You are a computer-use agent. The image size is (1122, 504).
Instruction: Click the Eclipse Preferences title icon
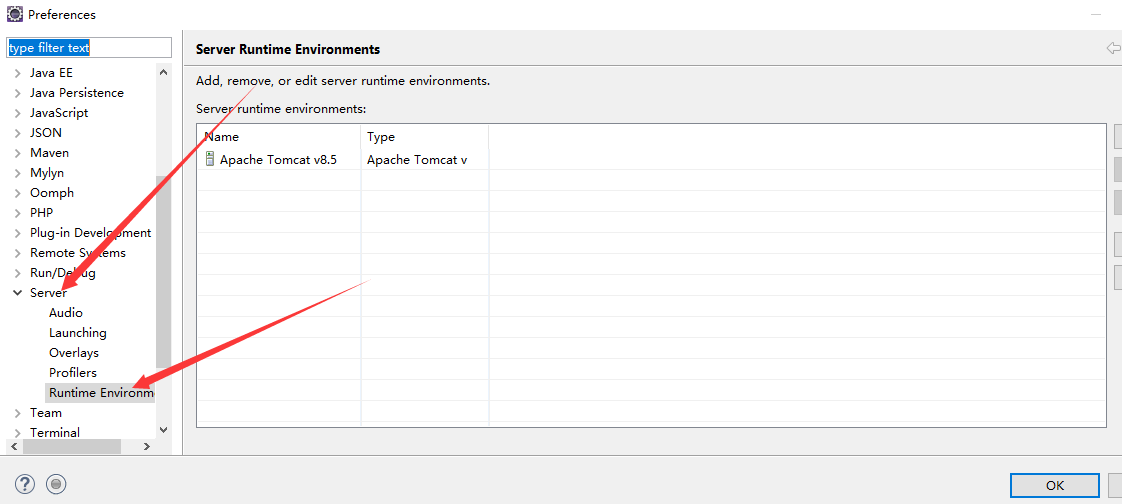coord(14,14)
